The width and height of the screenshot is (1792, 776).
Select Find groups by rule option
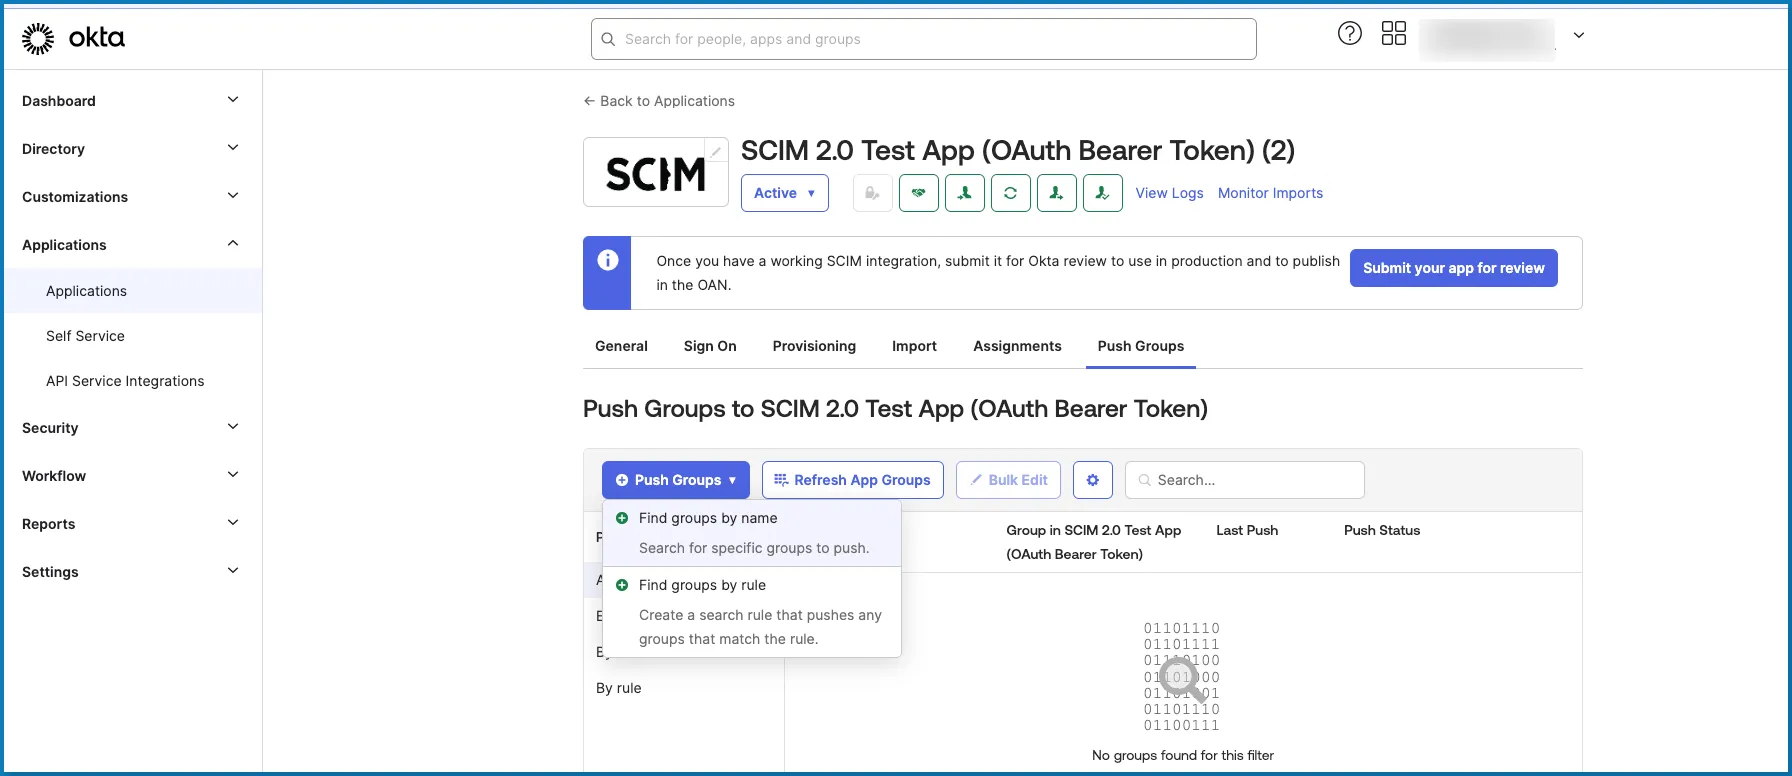coord(702,585)
